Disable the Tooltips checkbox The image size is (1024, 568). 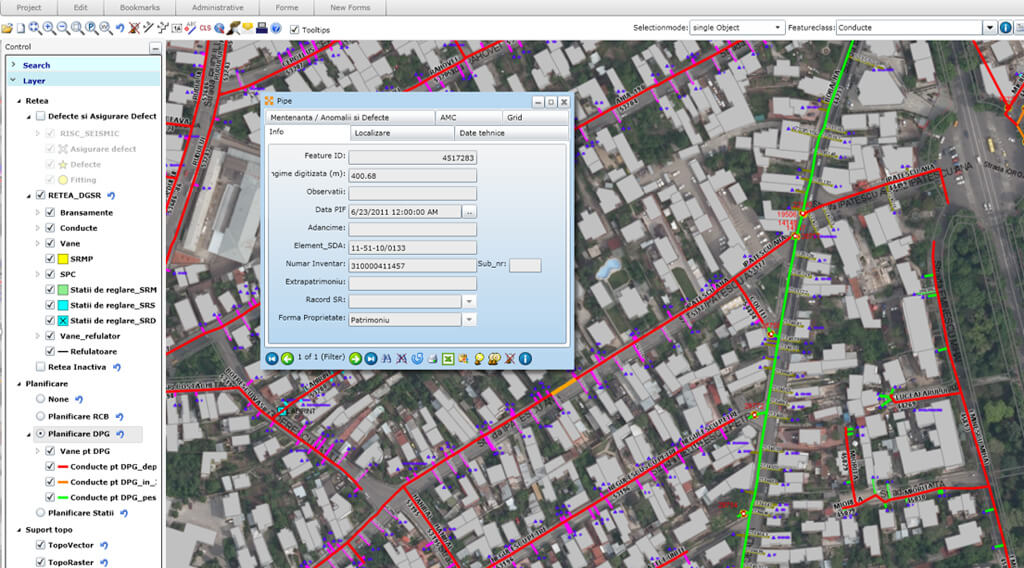[x=295, y=29]
